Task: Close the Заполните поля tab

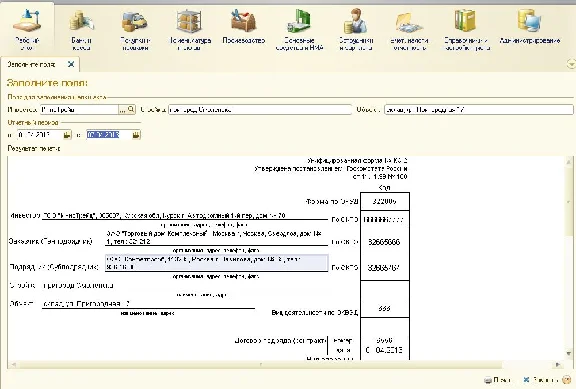Action: click(71, 64)
